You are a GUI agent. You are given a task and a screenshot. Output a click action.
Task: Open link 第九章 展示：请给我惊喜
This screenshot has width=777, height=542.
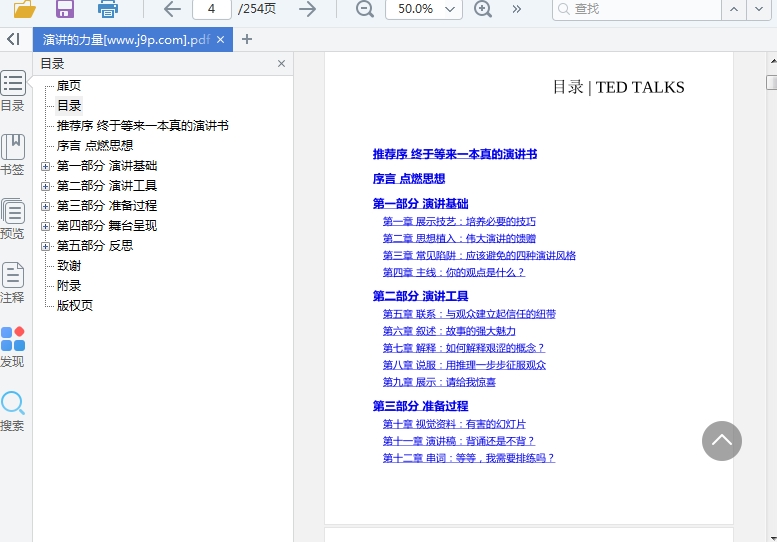[439, 381]
